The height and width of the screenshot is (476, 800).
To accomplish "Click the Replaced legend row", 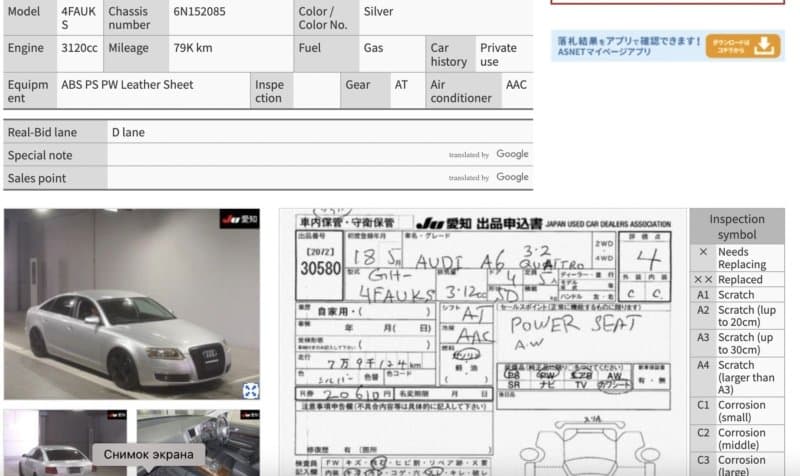I will (737, 279).
